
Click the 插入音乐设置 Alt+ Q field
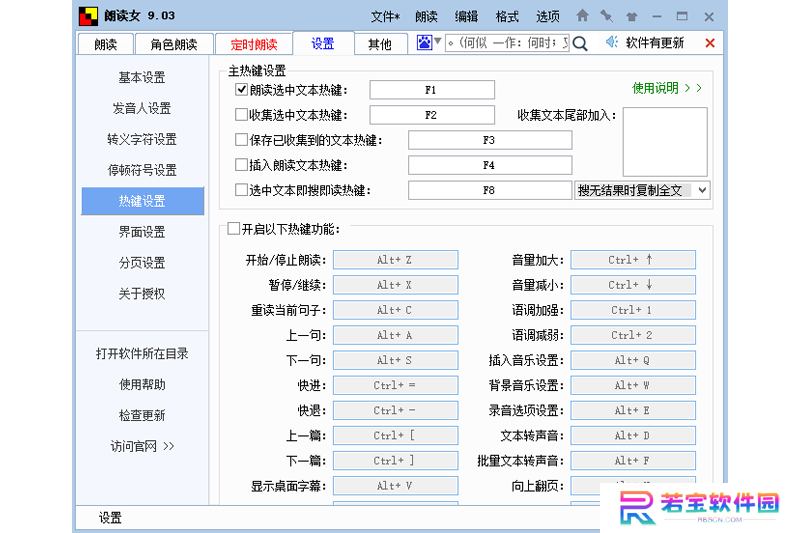coord(633,360)
